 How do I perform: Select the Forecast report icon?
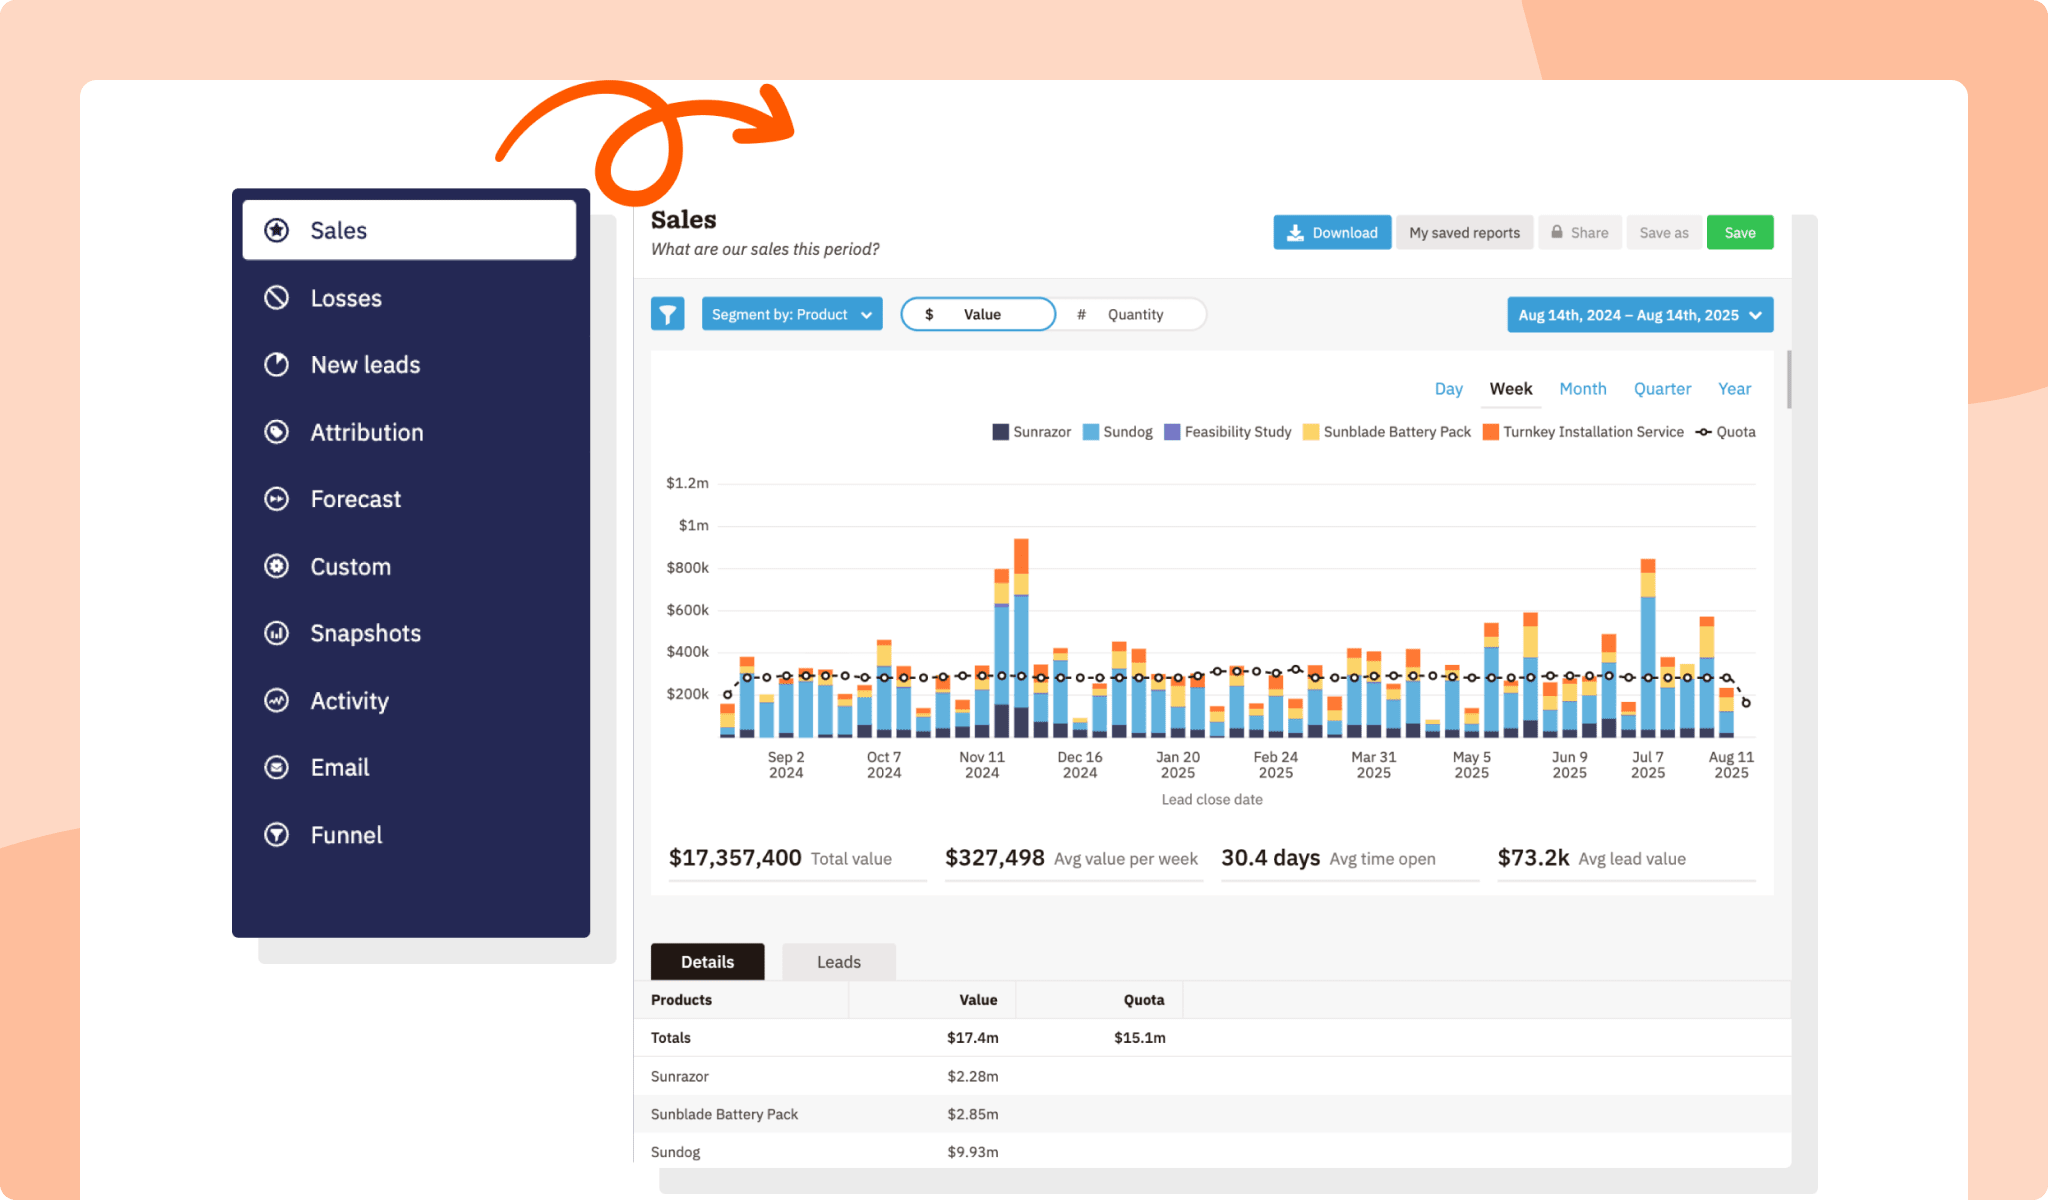pos(277,498)
